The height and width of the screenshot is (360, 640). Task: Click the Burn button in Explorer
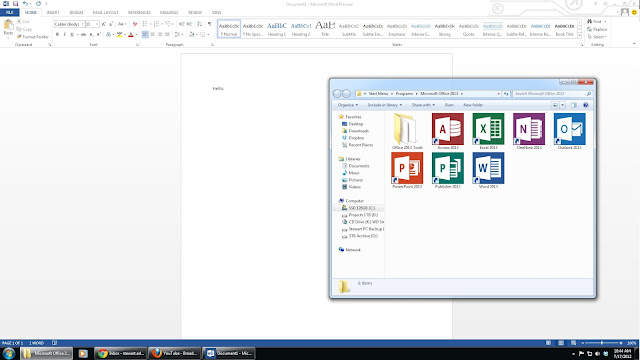pos(449,105)
